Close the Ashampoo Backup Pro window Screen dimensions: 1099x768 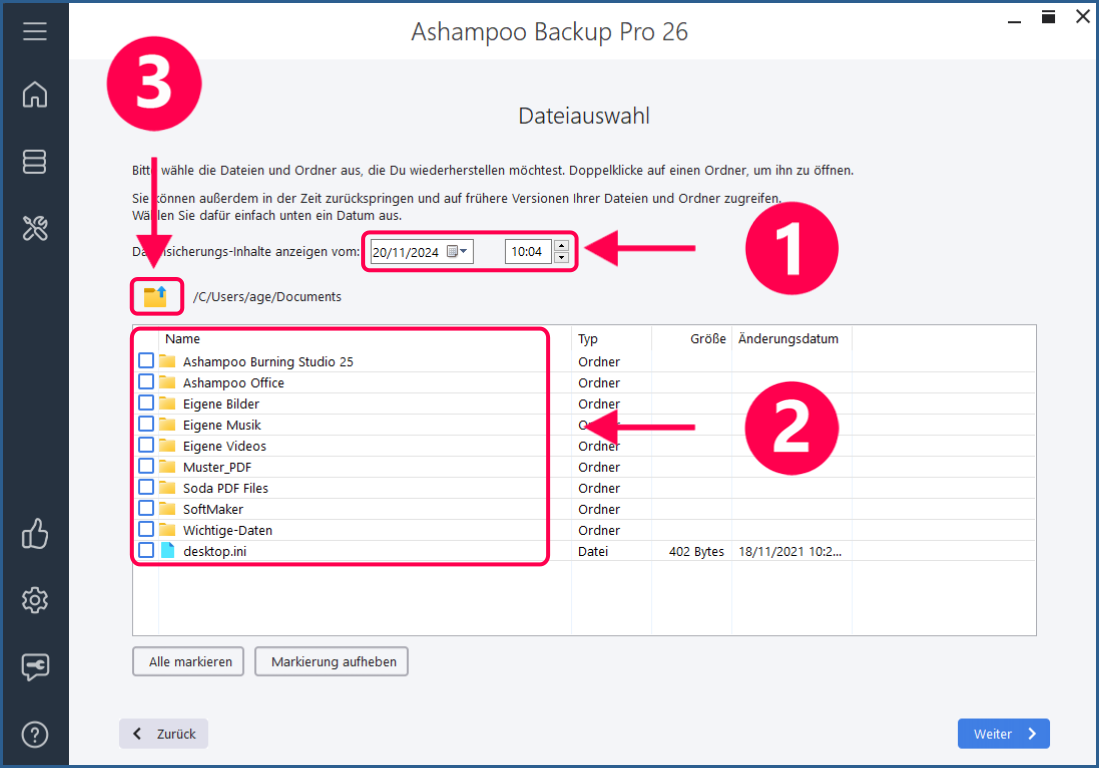1083,17
